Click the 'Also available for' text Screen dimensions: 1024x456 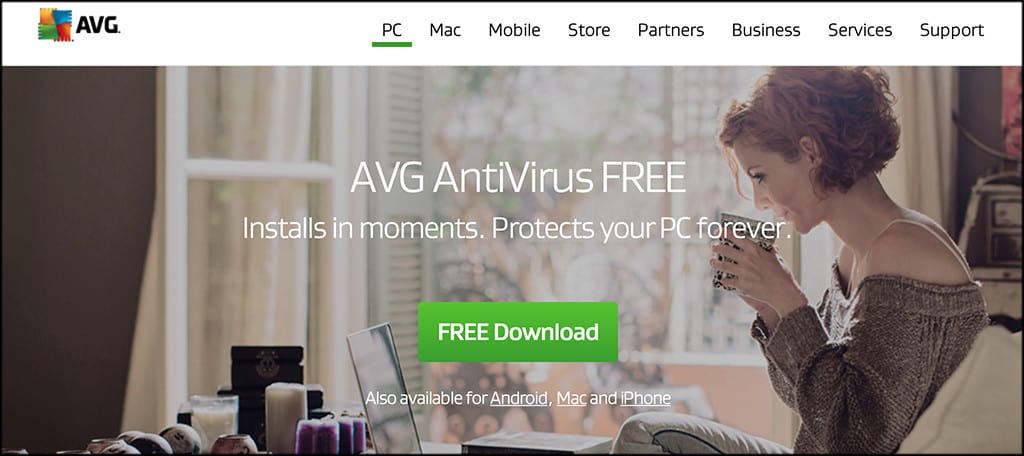pyautogui.click(x=426, y=398)
